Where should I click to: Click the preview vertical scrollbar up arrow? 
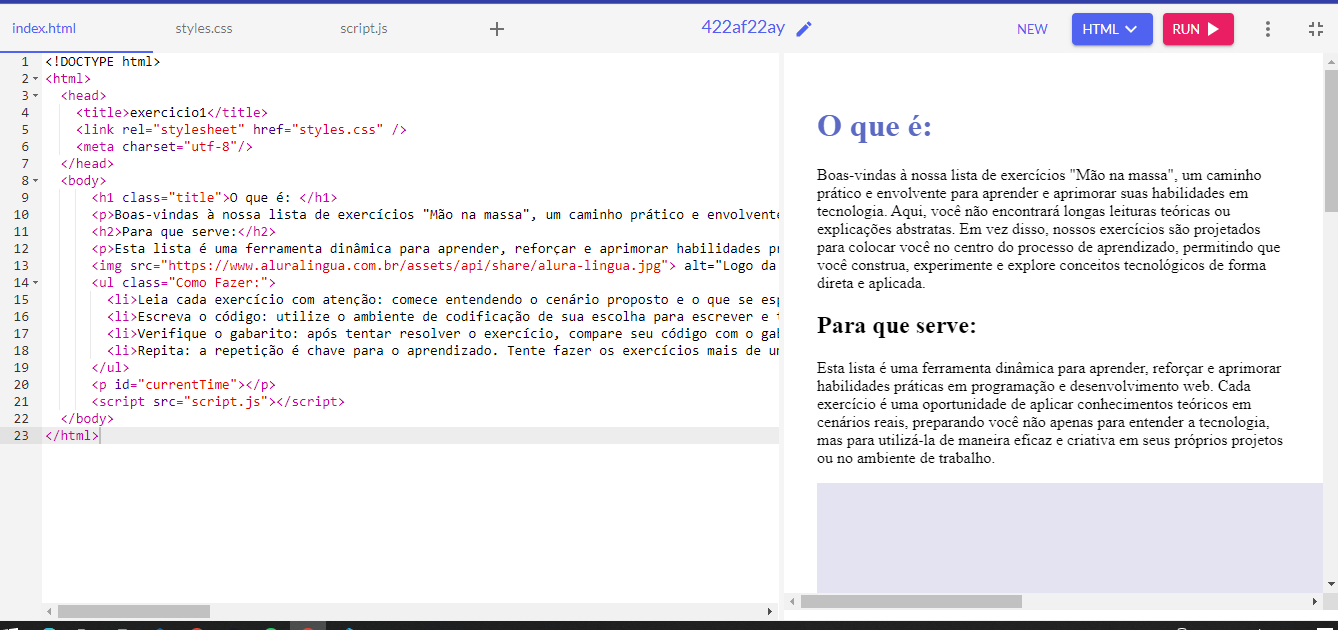point(1330,60)
